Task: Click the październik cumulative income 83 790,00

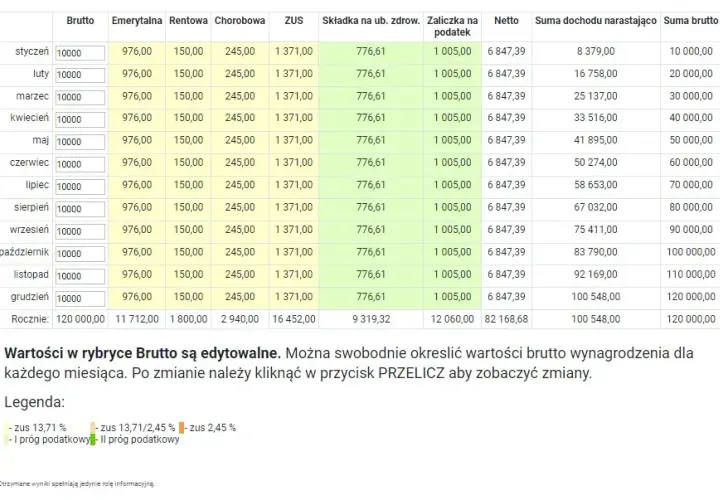Action: pyautogui.click(x=596, y=252)
